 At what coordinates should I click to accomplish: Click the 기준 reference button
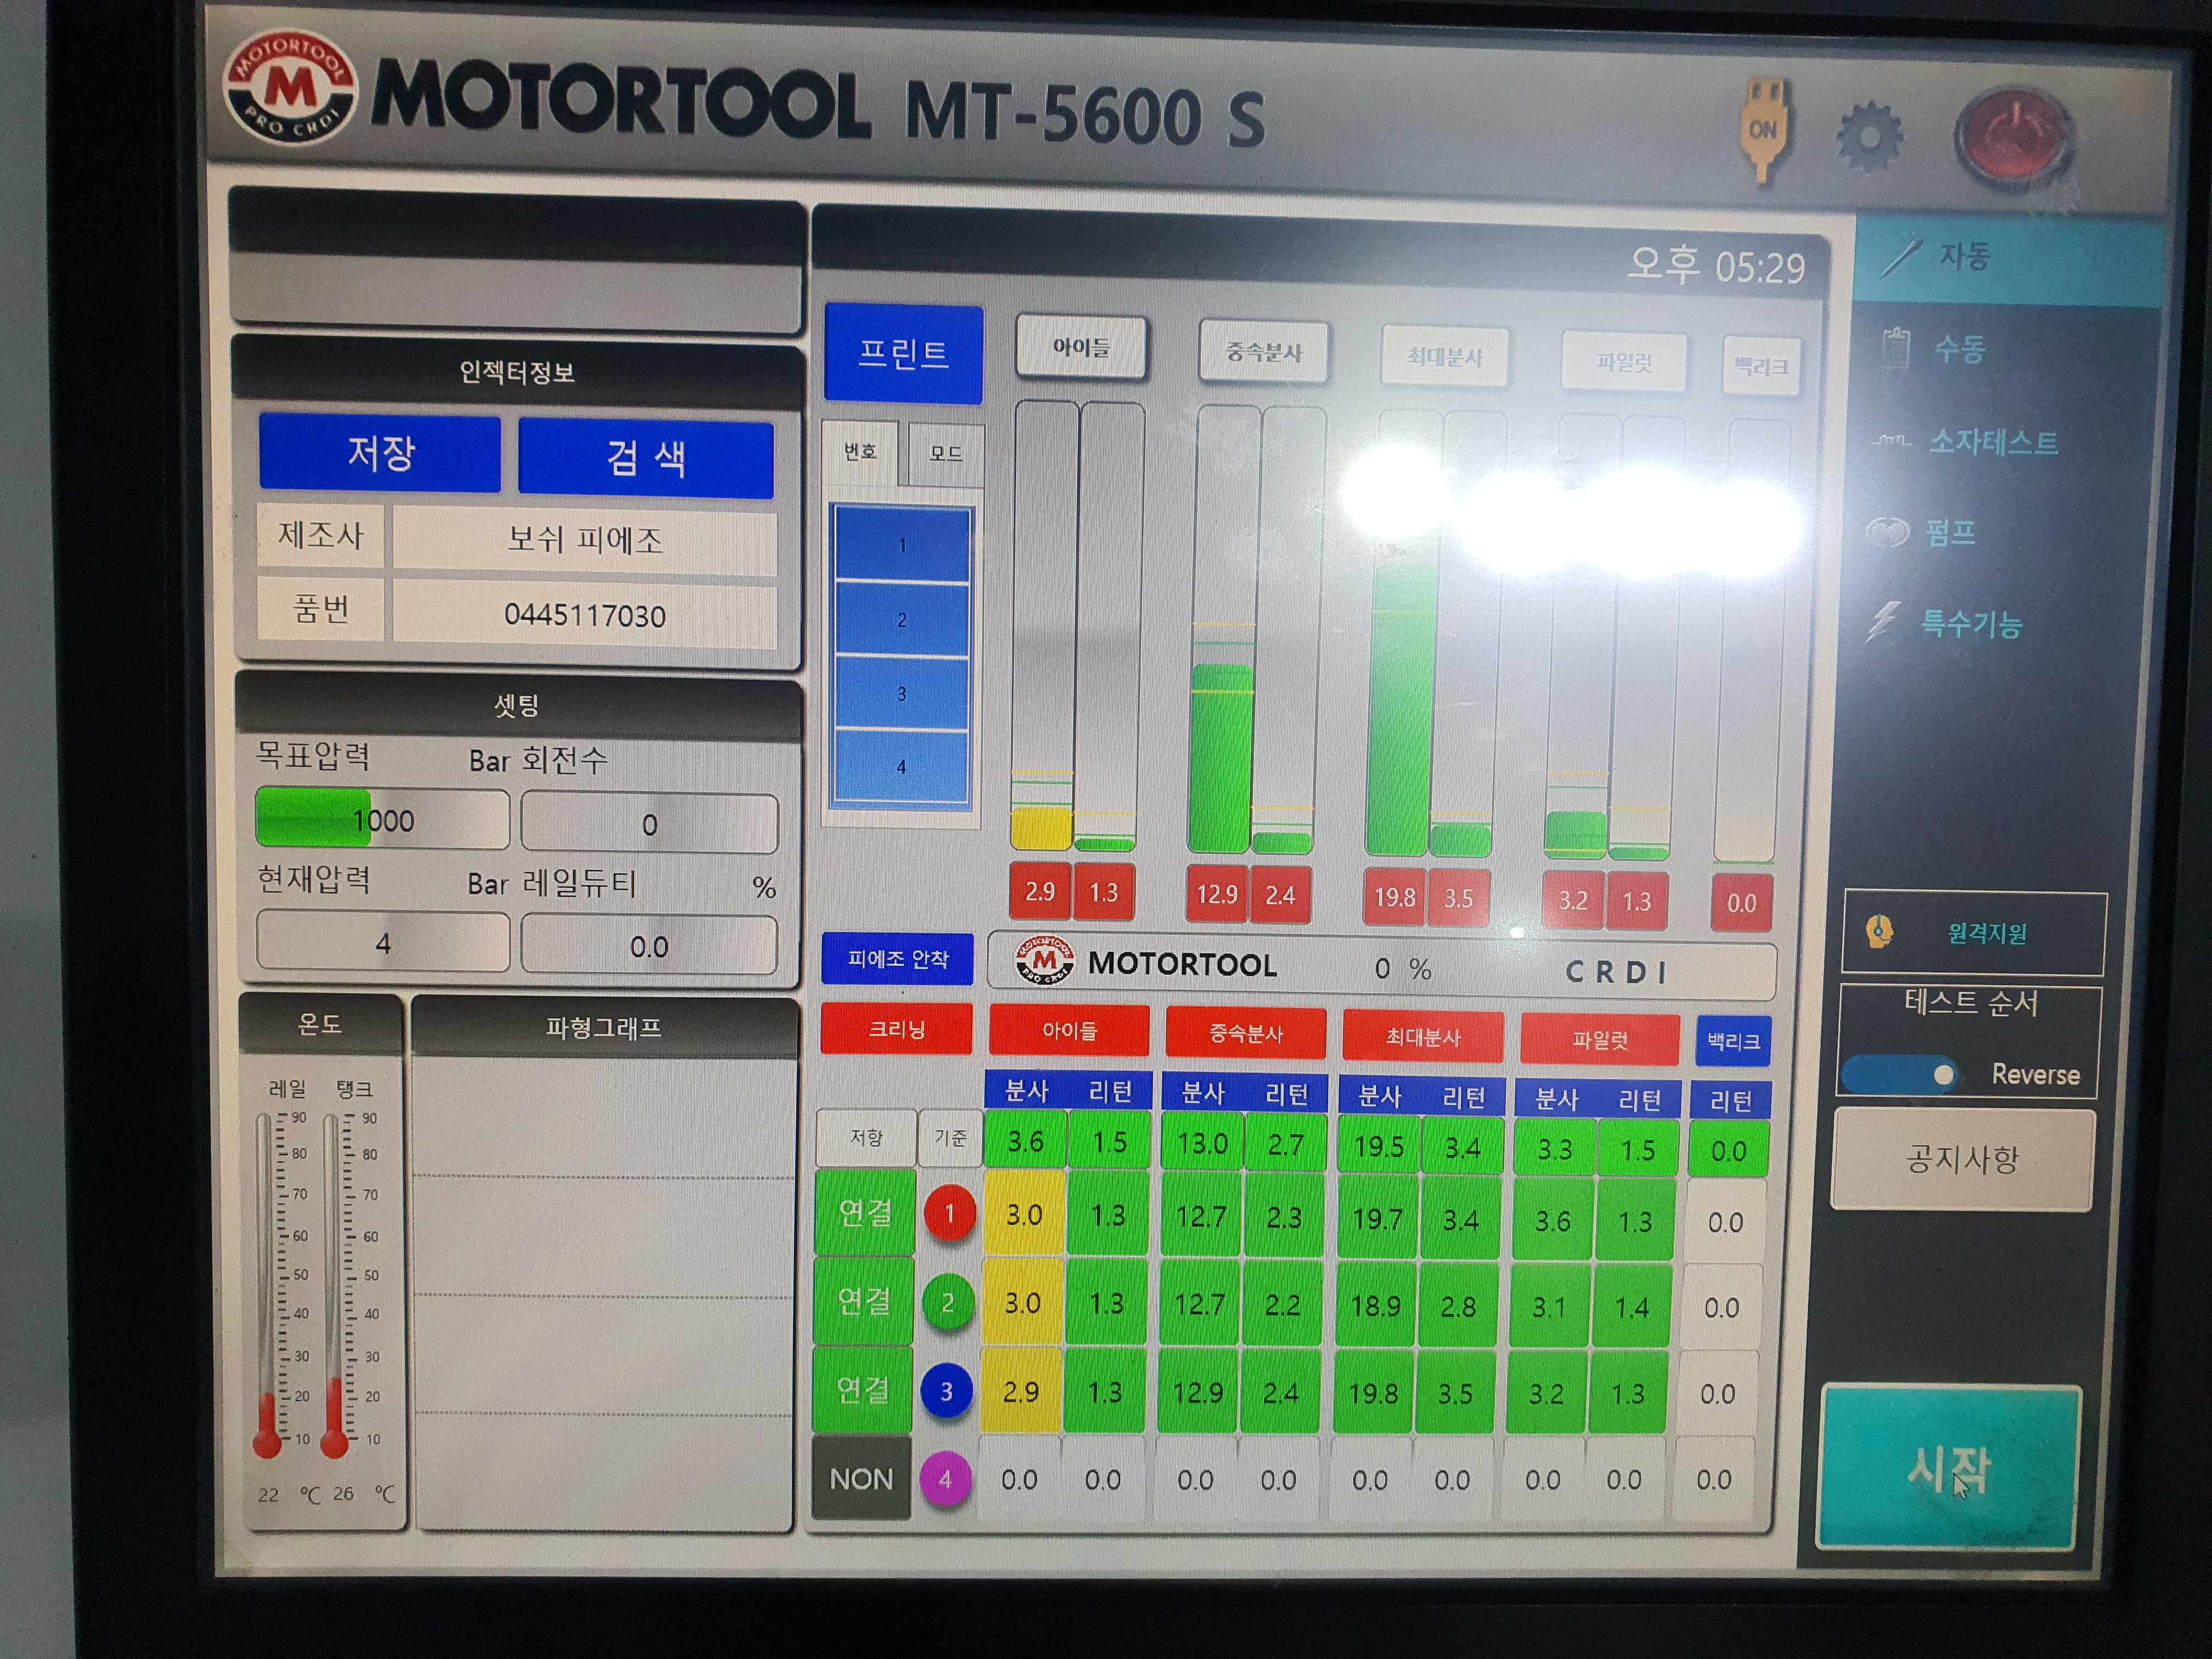click(x=950, y=1138)
